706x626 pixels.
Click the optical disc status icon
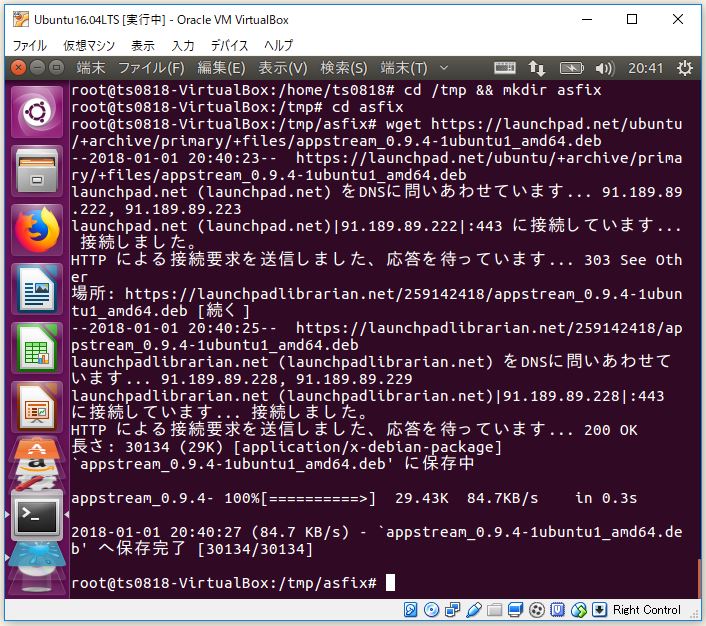tap(431, 610)
